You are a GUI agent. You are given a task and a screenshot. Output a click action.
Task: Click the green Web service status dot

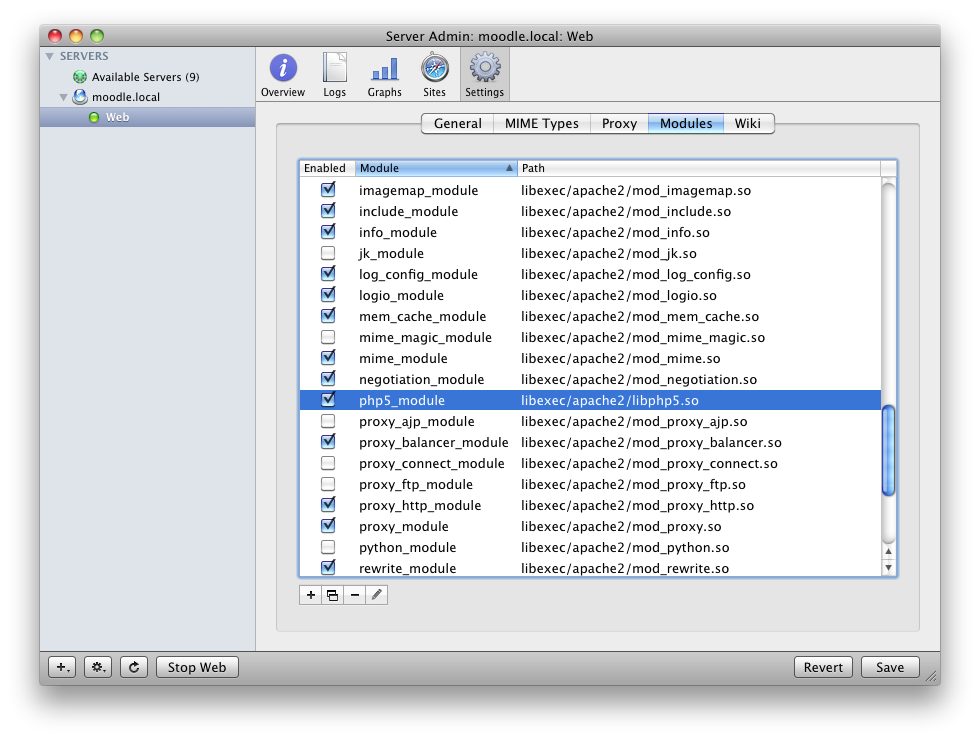pos(94,118)
